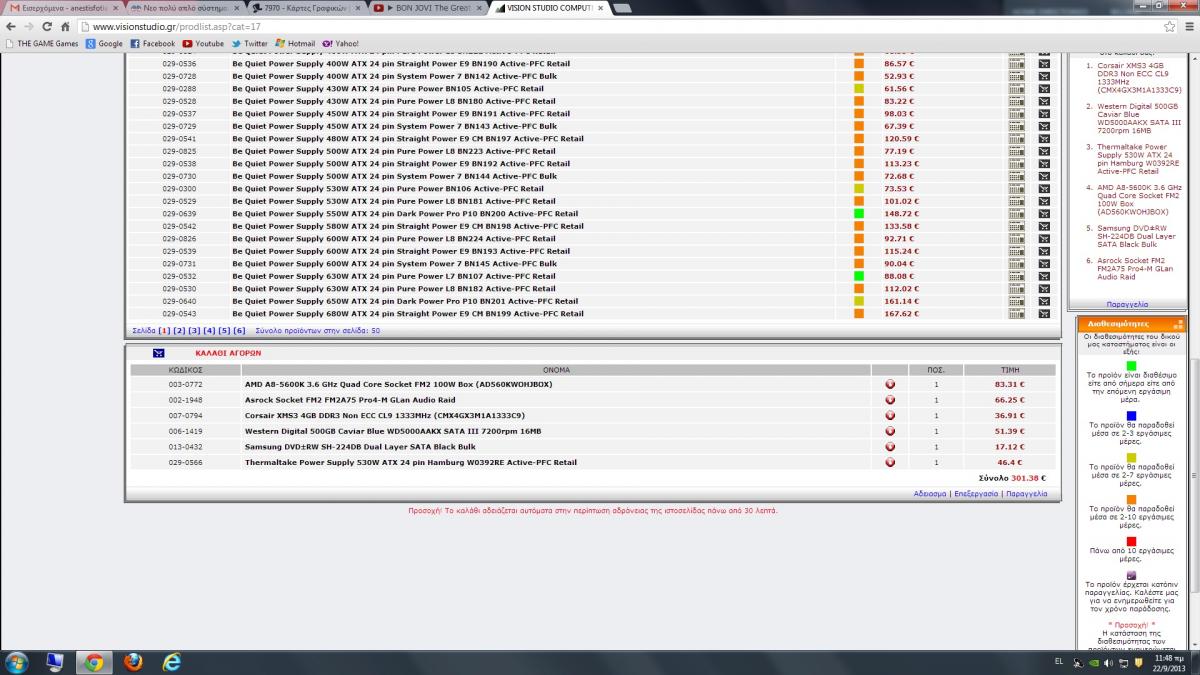Add the Dark Power Pro P10 BN200 to cart

(1044, 214)
